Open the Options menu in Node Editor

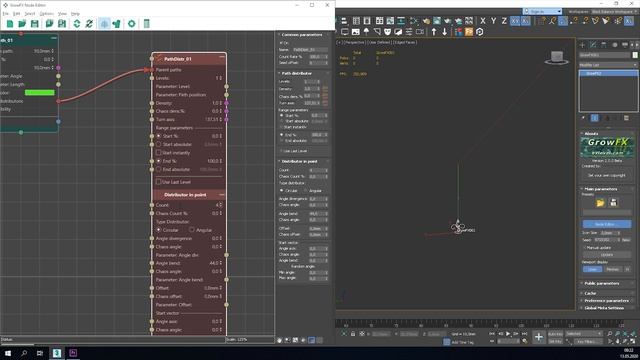(x=47, y=13)
